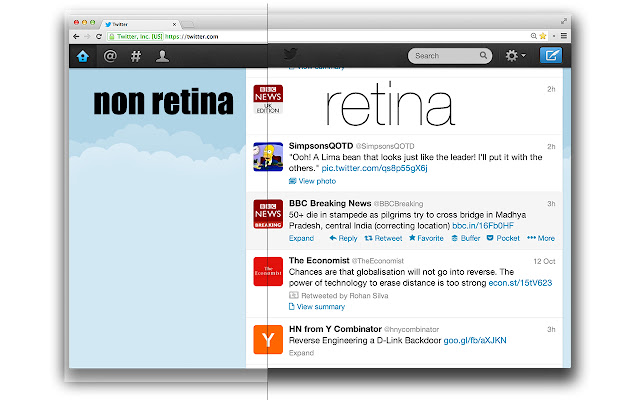This screenshot has height=400, width=640.
Task: Expand the BBC Breaking News tweet
Action: point(301,238)
